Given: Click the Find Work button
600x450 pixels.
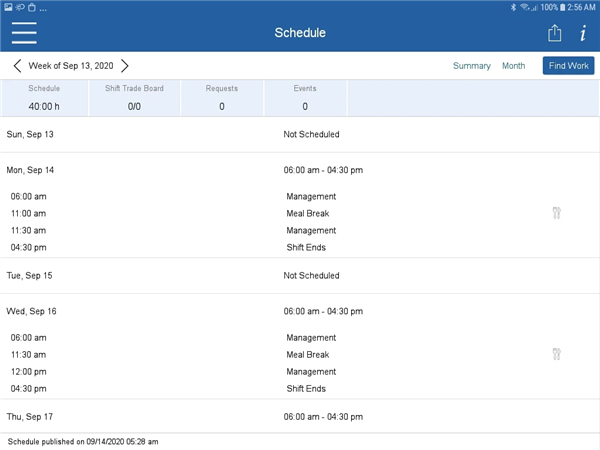Looking at the screenshot, I should [568, 66].
